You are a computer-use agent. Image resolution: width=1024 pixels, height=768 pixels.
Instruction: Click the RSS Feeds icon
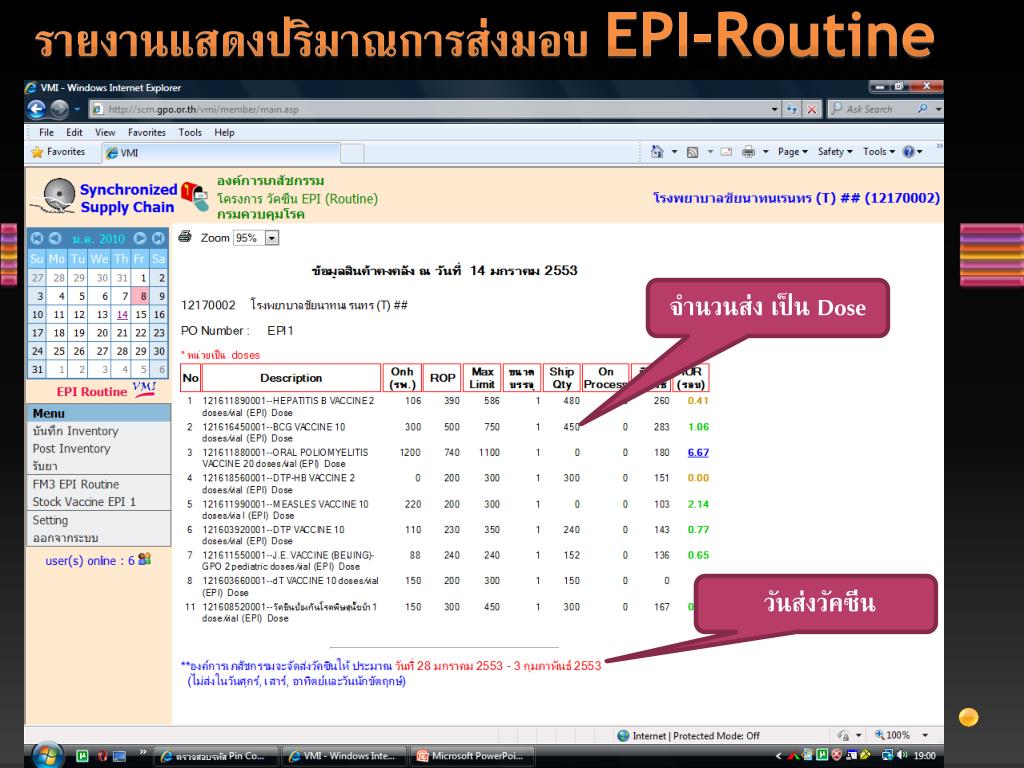pyautogui.click(x=693, y=152)
